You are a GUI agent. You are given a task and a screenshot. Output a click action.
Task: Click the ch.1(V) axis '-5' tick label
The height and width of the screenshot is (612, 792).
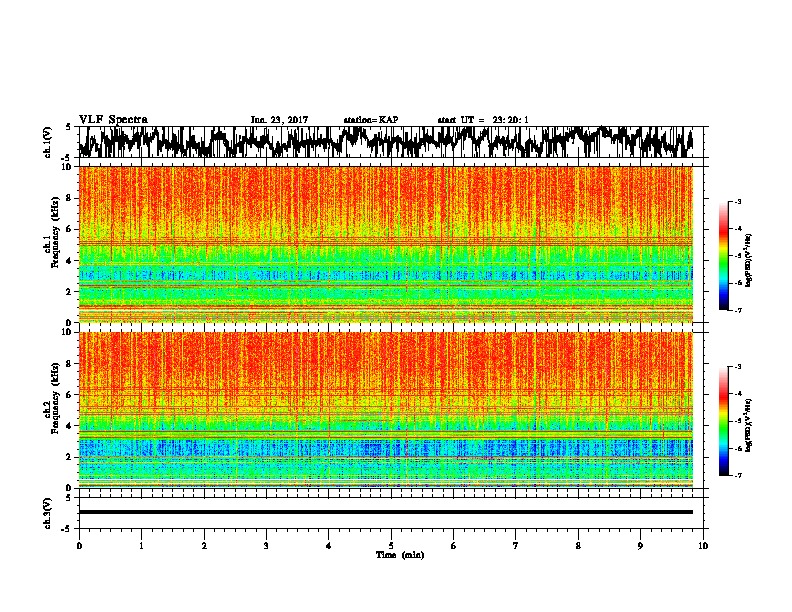(x=67, y=157)
